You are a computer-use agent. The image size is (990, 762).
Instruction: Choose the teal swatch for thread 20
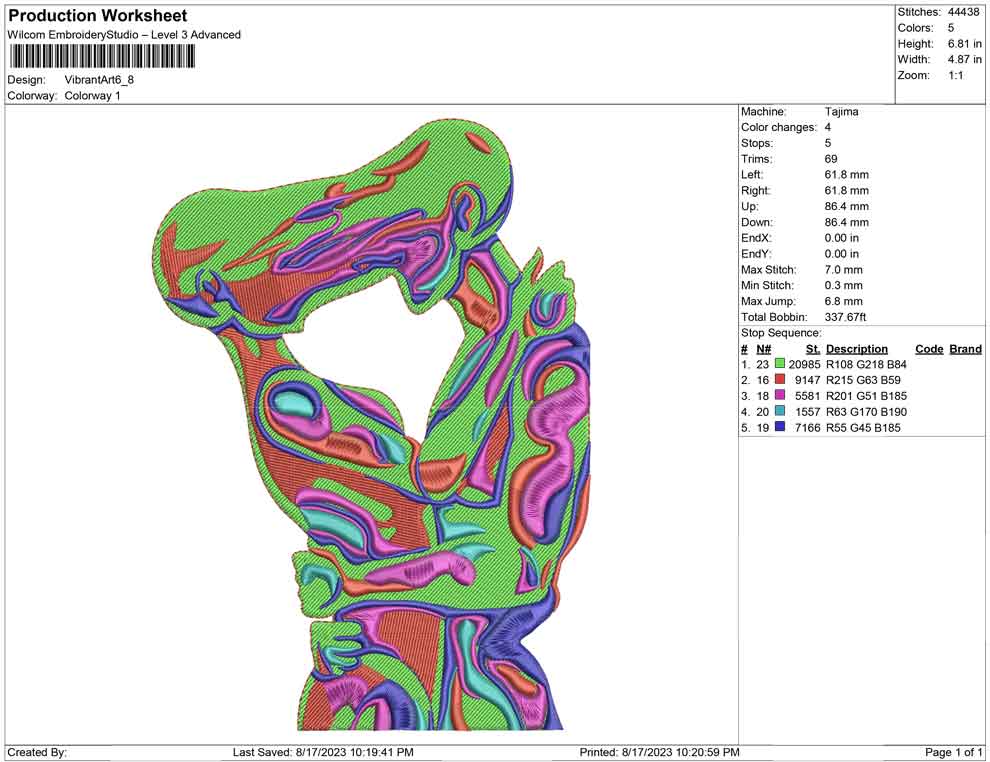780,412
